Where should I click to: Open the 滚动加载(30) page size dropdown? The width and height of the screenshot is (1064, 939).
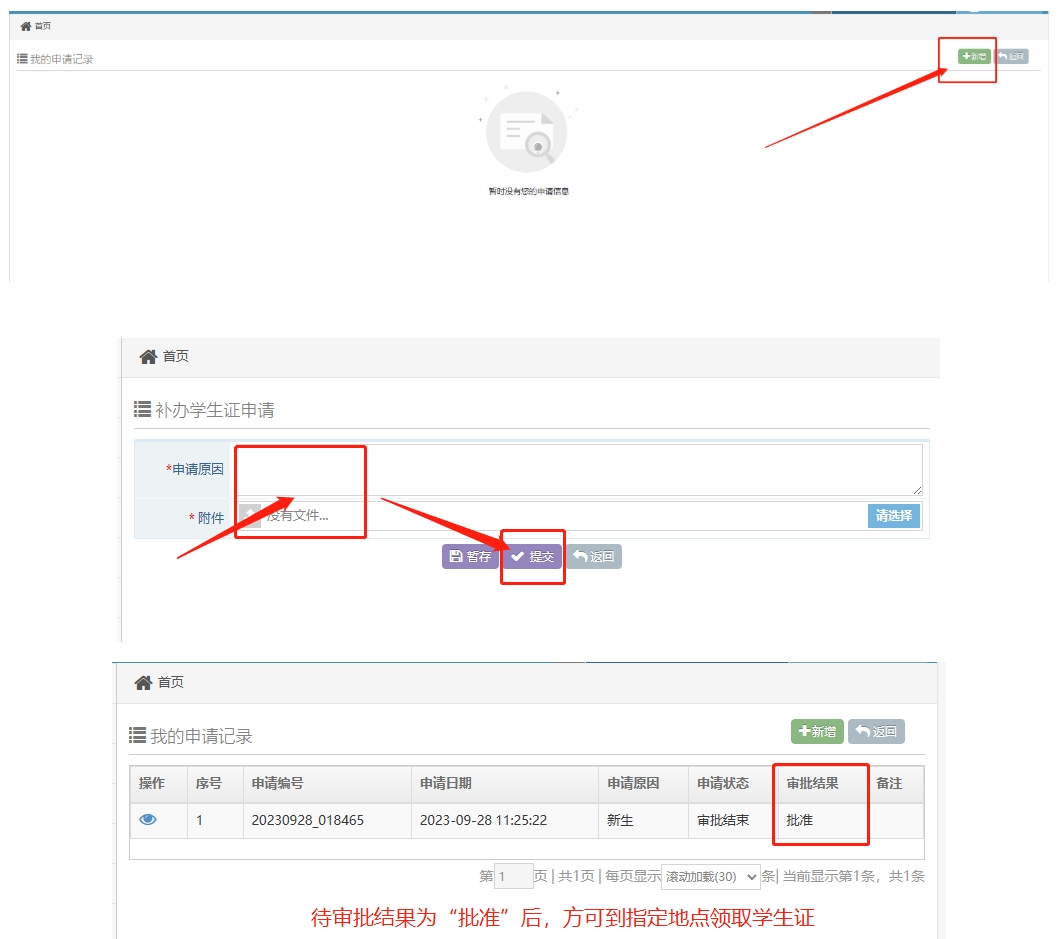[x=710, y=877]
